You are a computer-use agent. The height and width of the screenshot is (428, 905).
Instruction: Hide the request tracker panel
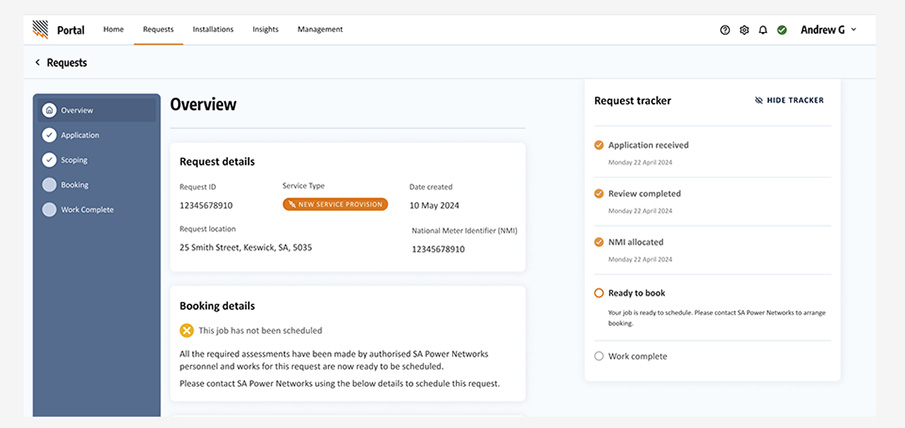tap(789, 100)
